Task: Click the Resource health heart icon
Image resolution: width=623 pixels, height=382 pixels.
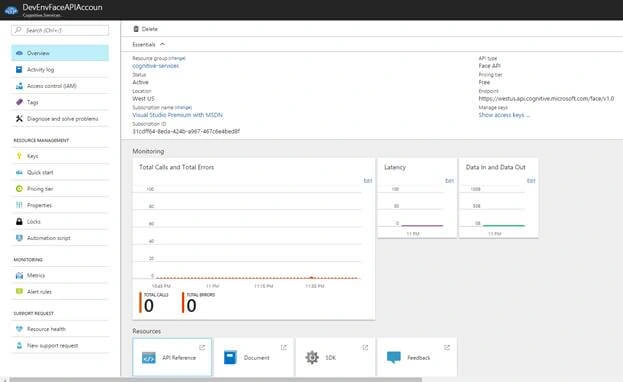Action: [x=19, y=329]
